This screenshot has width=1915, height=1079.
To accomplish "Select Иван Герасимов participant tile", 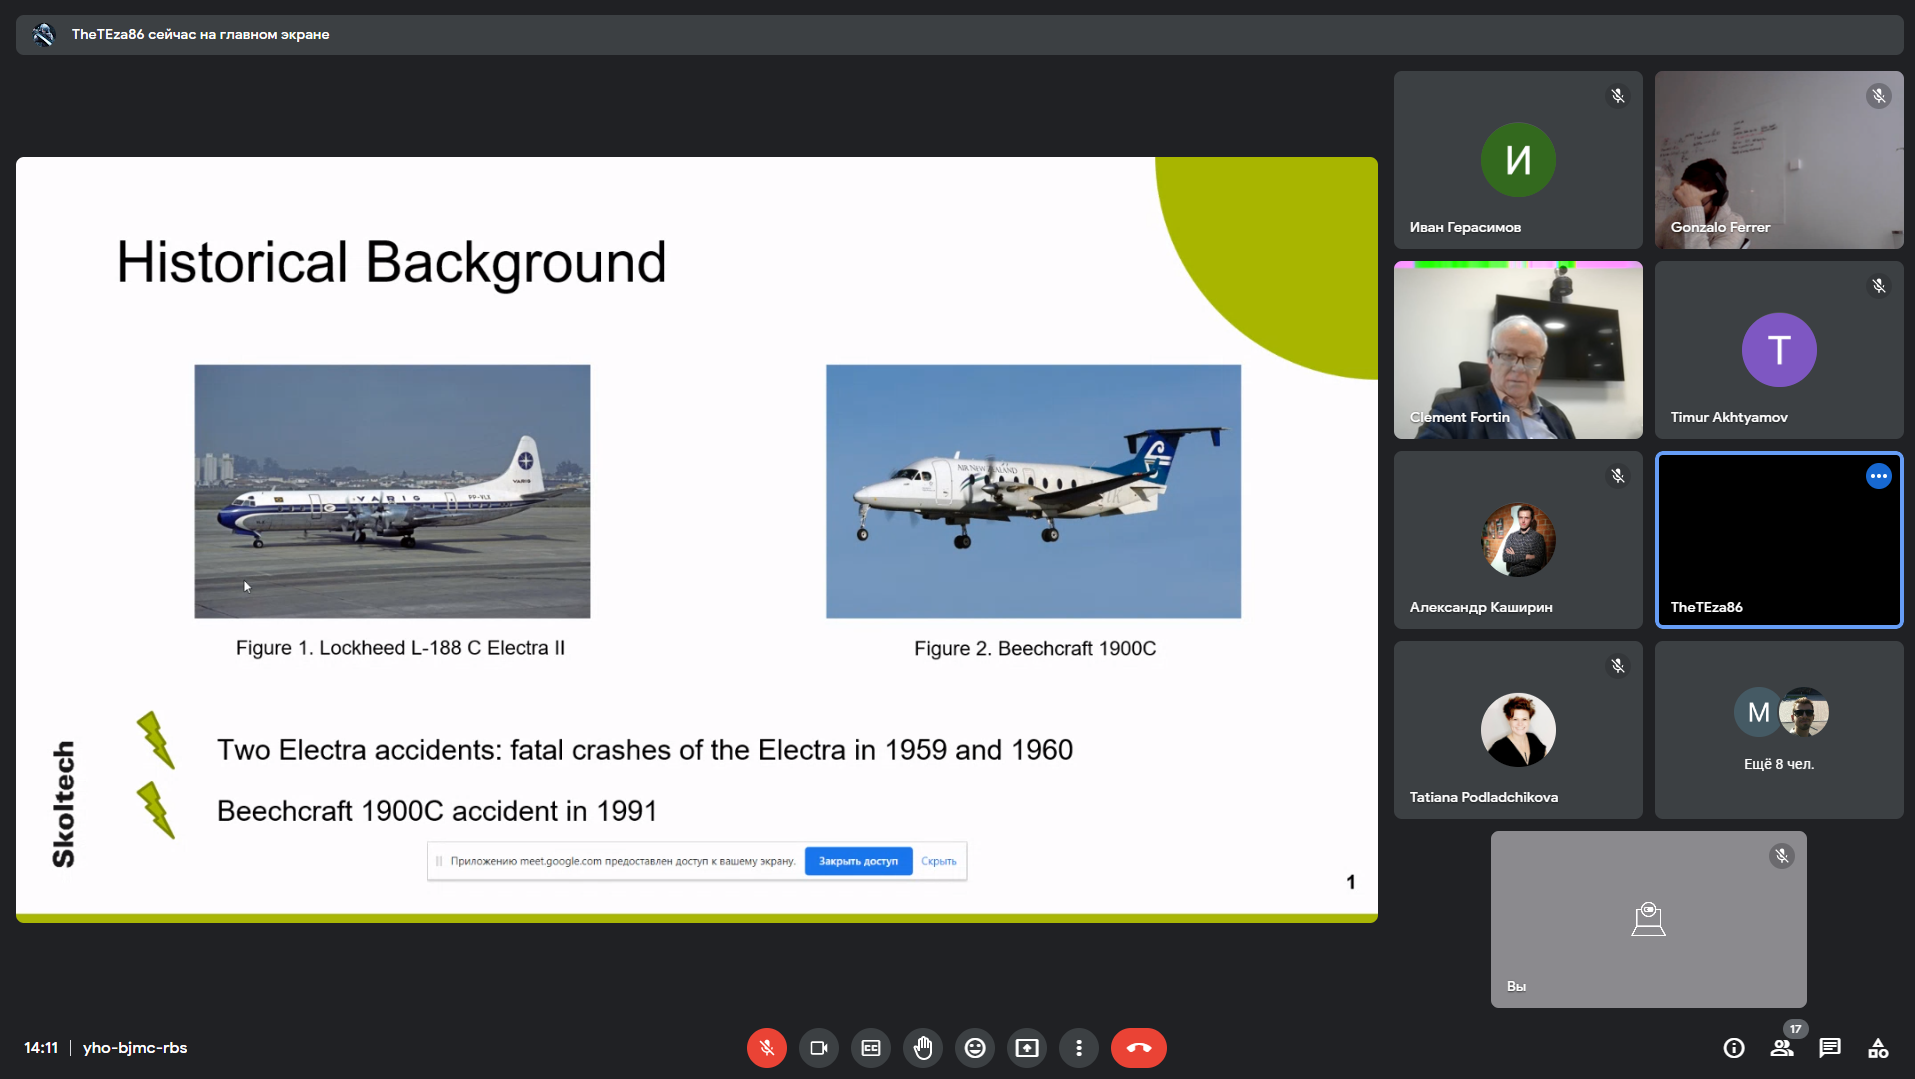I will pos(1518,160).
